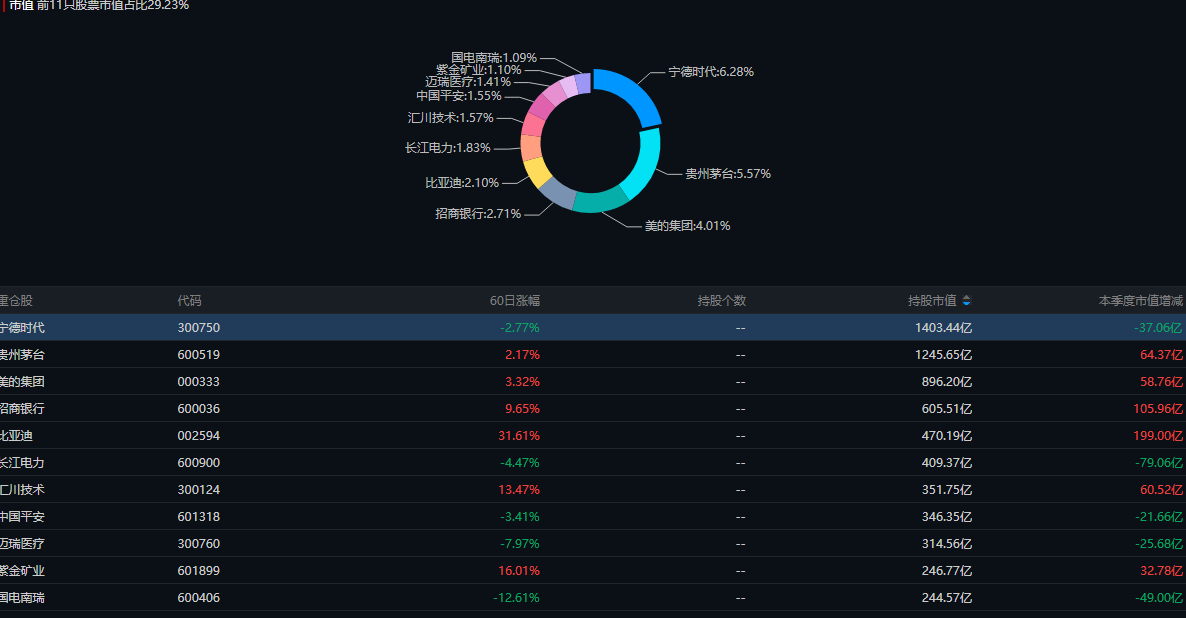The image size is (1186, 618).
Task: Click the chart label 美的集团:4.01%
Action: 687,226
